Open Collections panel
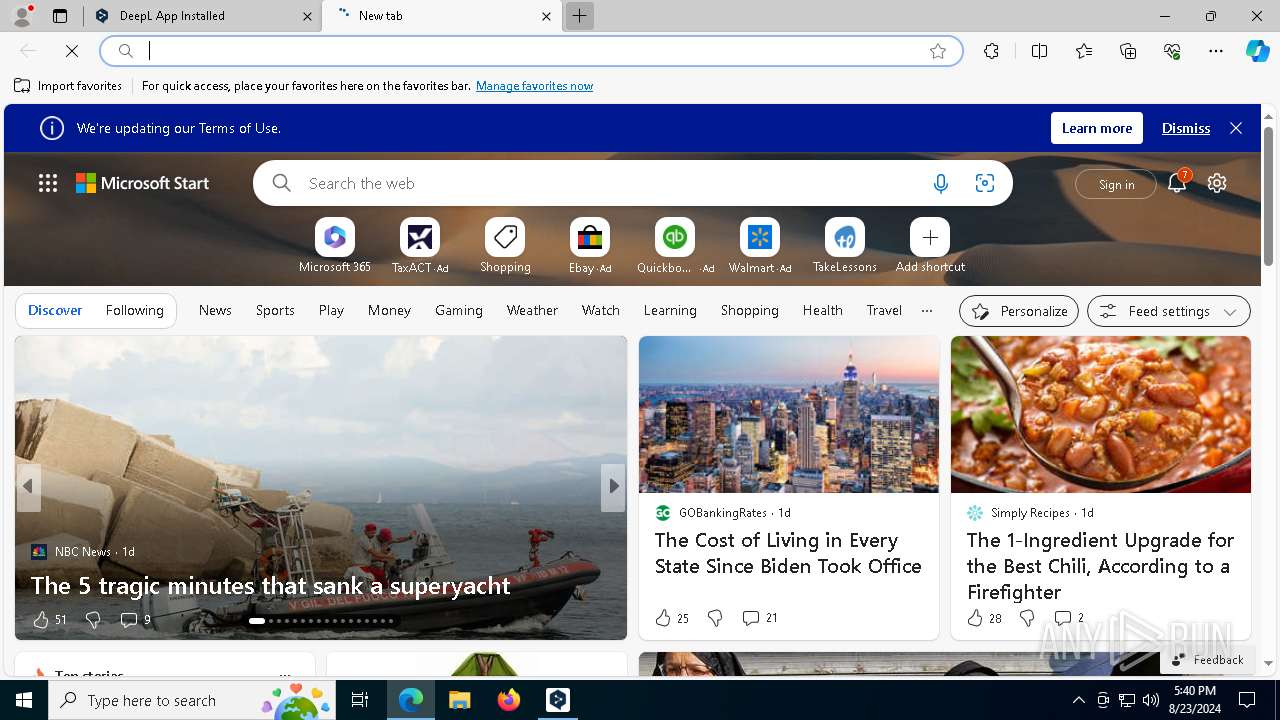Viewport: 1280px width, 720px height. (x=1128, y=51)
